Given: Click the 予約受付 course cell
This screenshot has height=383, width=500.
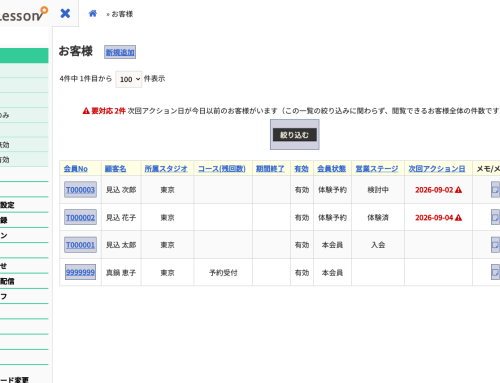Looking at the screenshot, I should [223, 273].
